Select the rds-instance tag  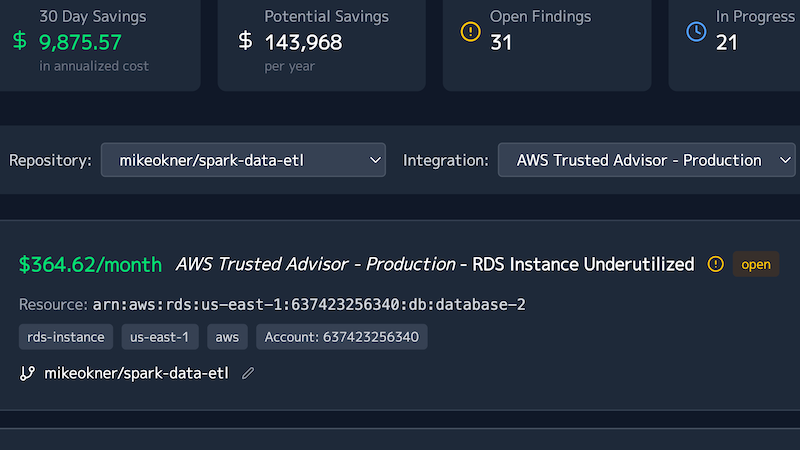tap(66, 337)
